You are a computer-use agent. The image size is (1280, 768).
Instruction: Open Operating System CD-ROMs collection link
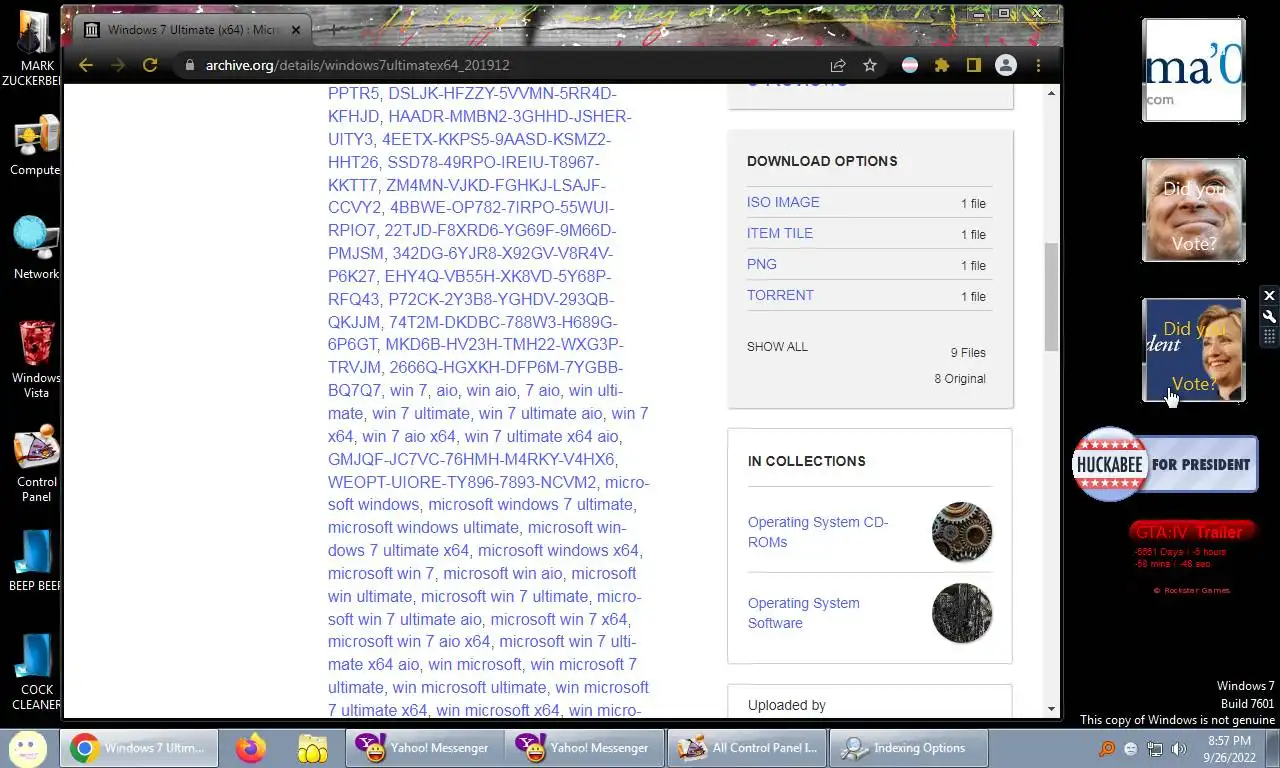818,532
